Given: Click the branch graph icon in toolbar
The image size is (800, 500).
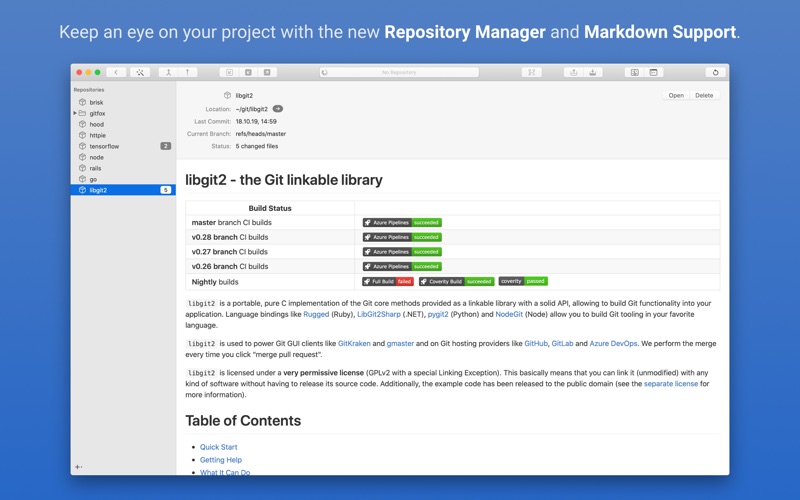Looking at the screenshot, I should coord(531,72).
